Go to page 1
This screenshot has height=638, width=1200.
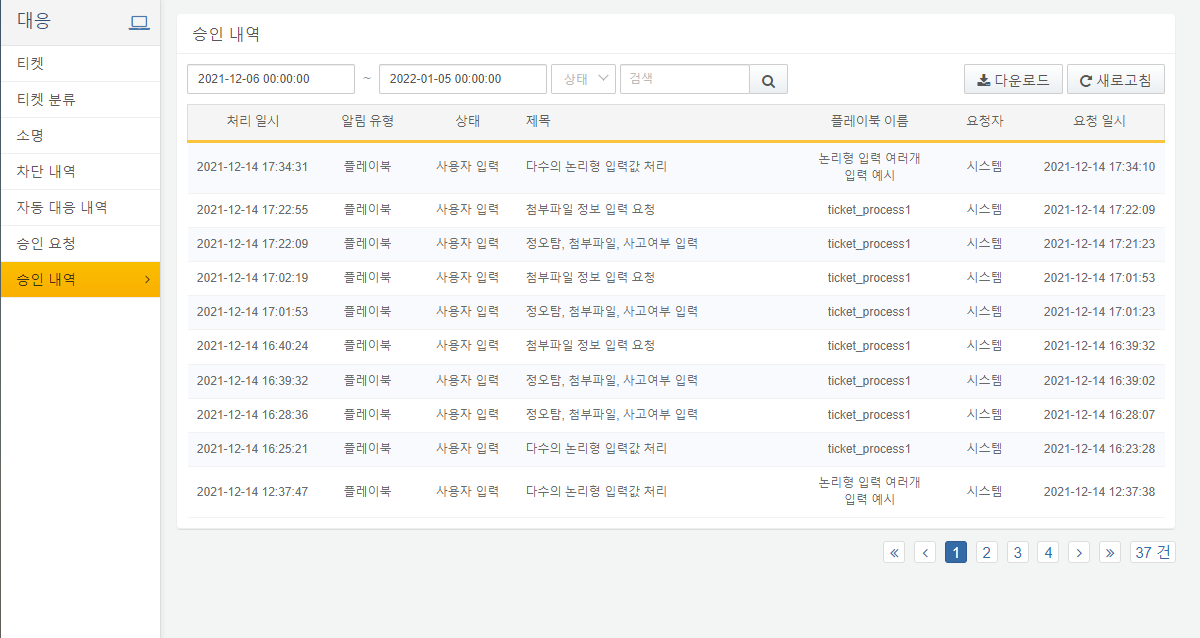955,552
